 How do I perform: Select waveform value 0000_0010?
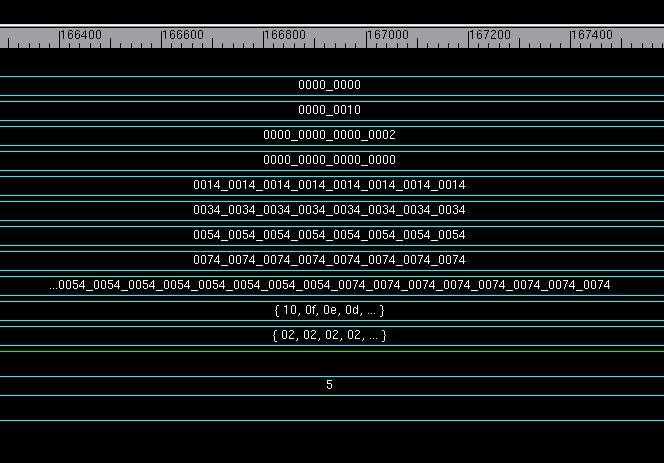tap(329, 110)
